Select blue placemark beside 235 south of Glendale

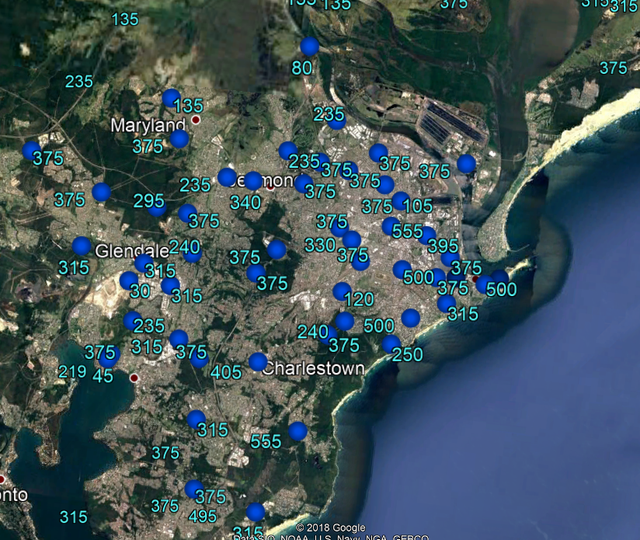coord(132,321)
